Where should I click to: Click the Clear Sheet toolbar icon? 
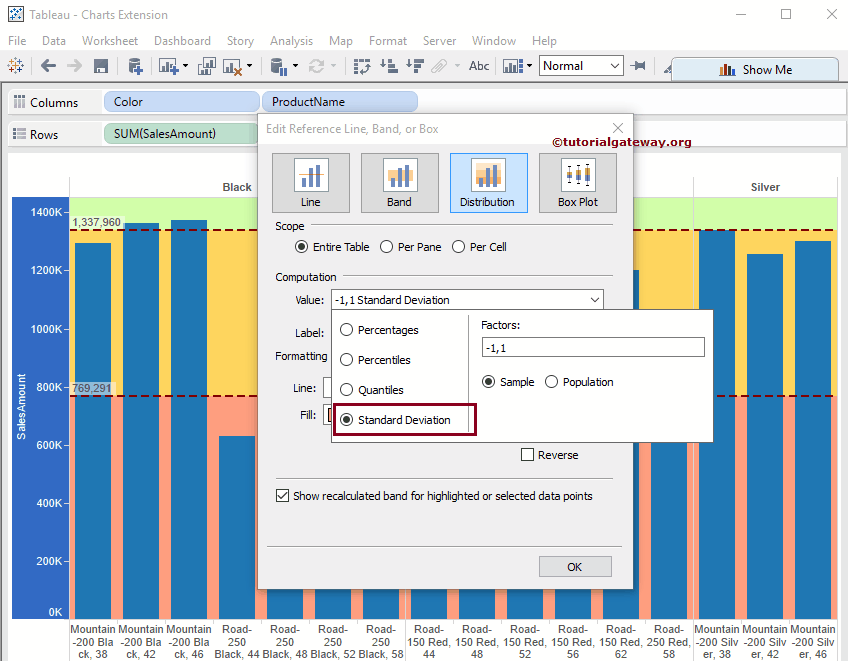(233, 66)
